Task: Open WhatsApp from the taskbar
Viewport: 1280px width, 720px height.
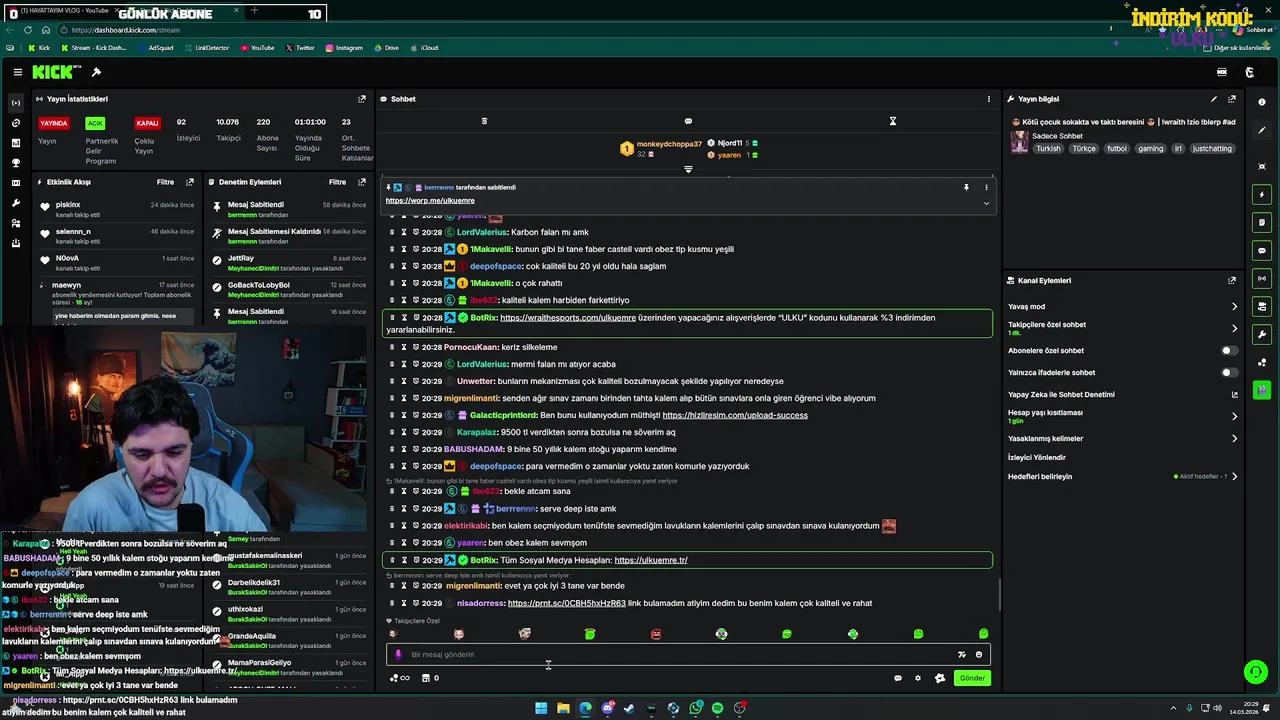Action: (x=695, y=708)
